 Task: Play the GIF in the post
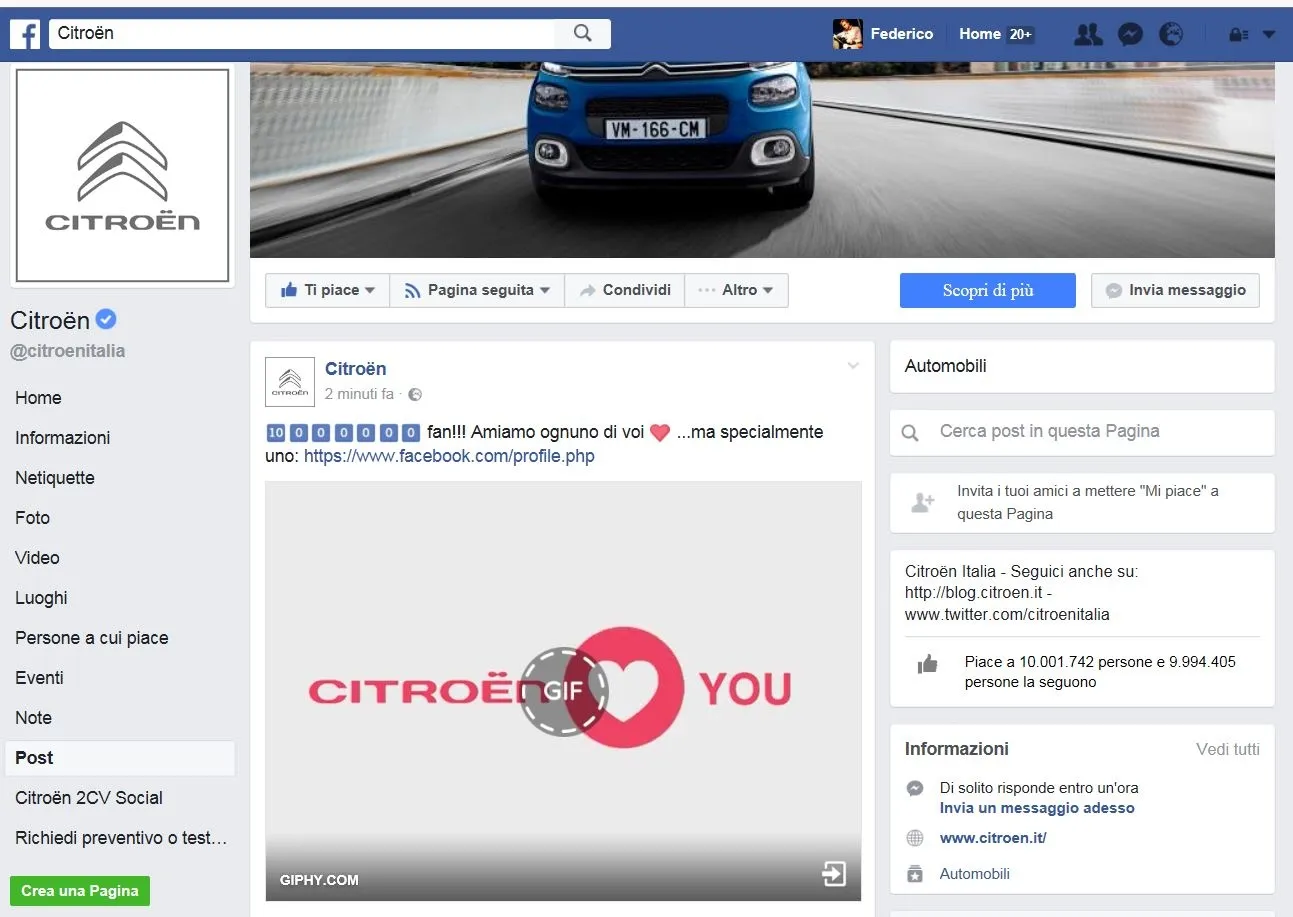click(563, 691)
